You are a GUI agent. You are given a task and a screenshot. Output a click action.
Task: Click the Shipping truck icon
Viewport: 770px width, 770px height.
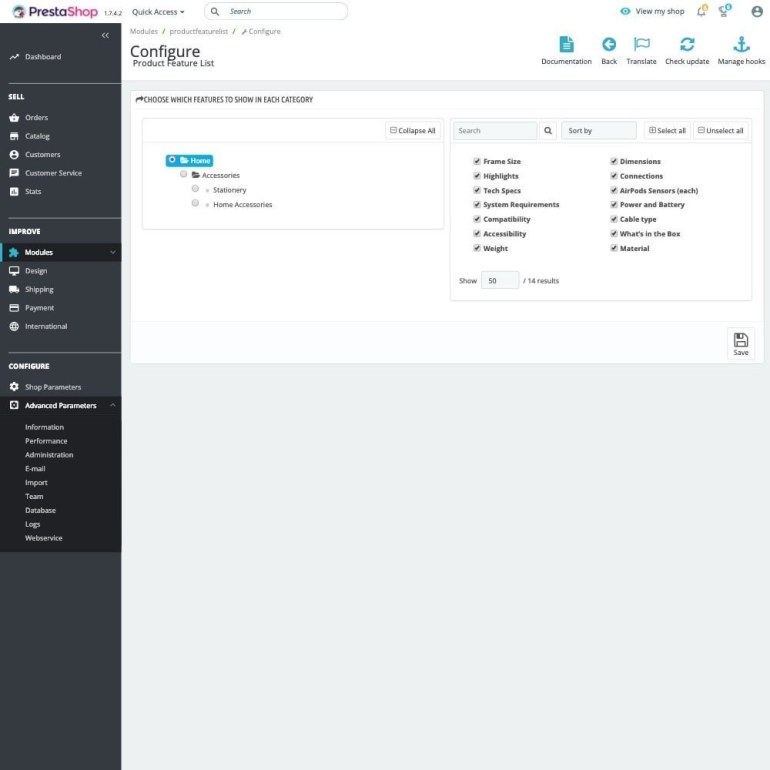click(14, 290)
